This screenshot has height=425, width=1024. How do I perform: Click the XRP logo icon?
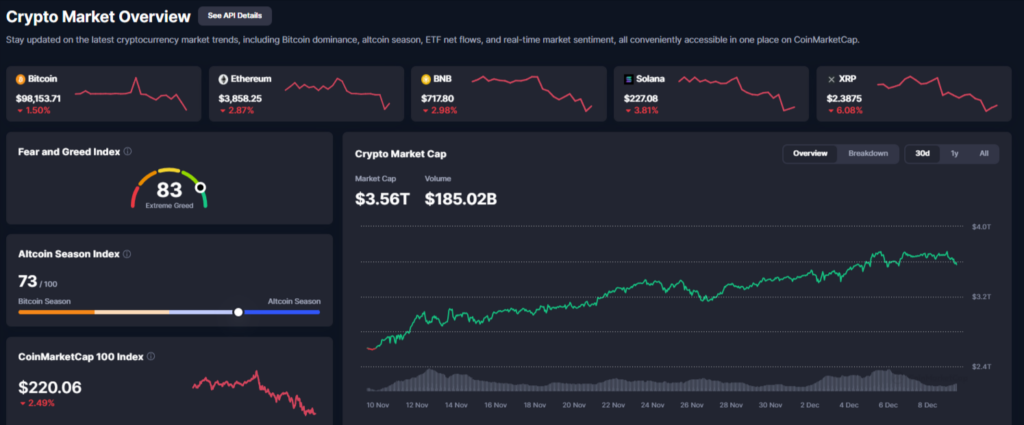click(829, 78)
